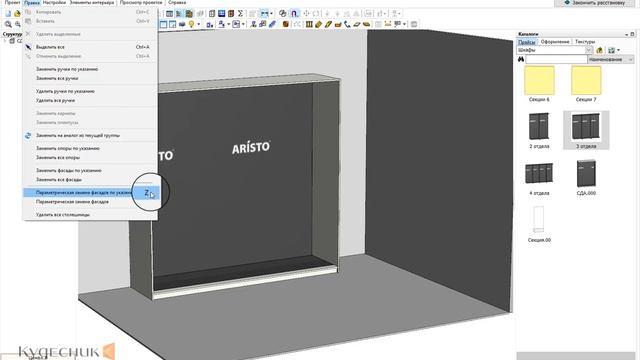Choose Заменить опоры по указанию
640x360 pixels.
click(90, 148)
